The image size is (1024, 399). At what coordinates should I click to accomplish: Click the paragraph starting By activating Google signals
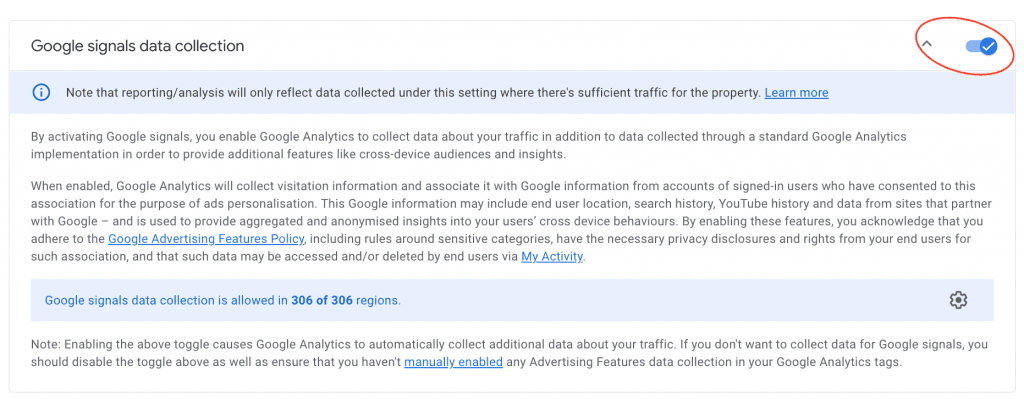tap(468, 145)
